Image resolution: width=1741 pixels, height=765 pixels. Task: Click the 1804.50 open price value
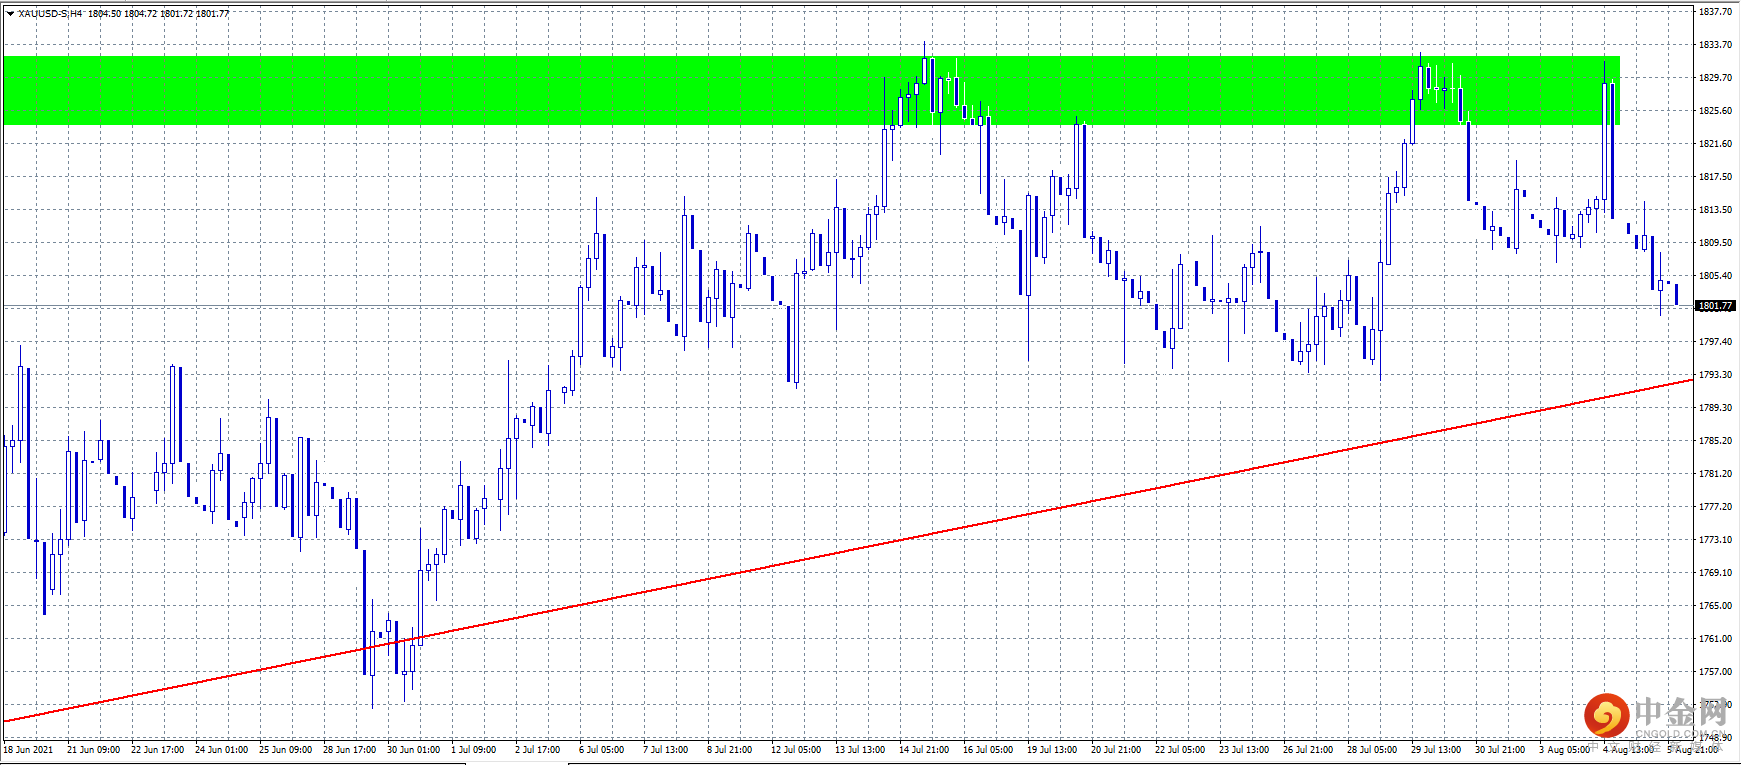[x=104, y=14]
